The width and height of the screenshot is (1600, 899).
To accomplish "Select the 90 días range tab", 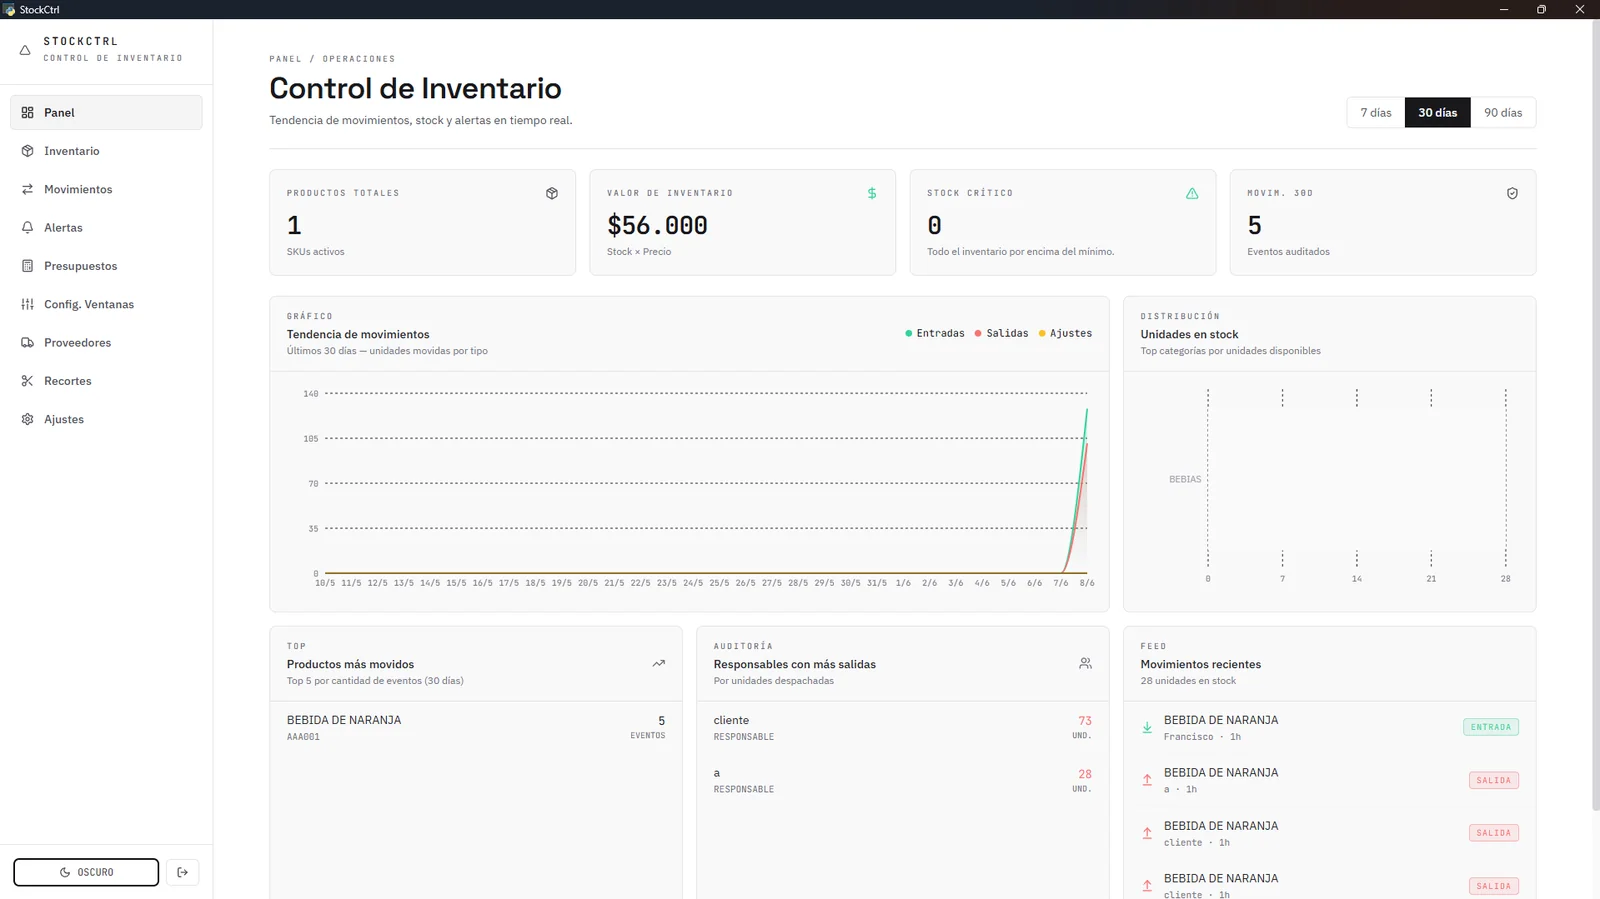I will point(1503,113).
